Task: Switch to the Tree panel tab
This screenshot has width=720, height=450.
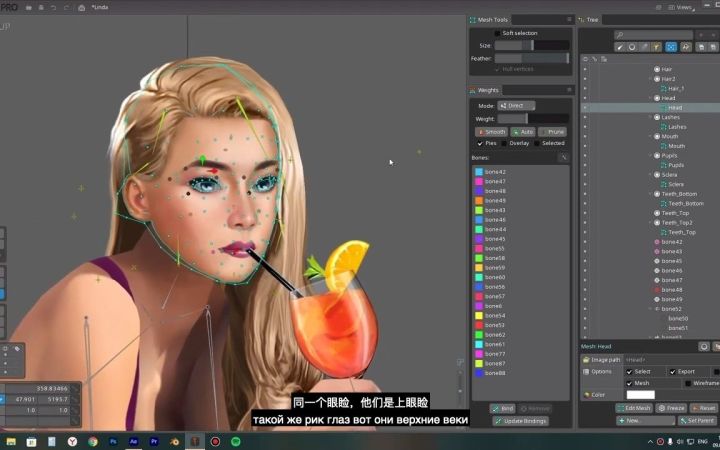Action: [588, 19]
